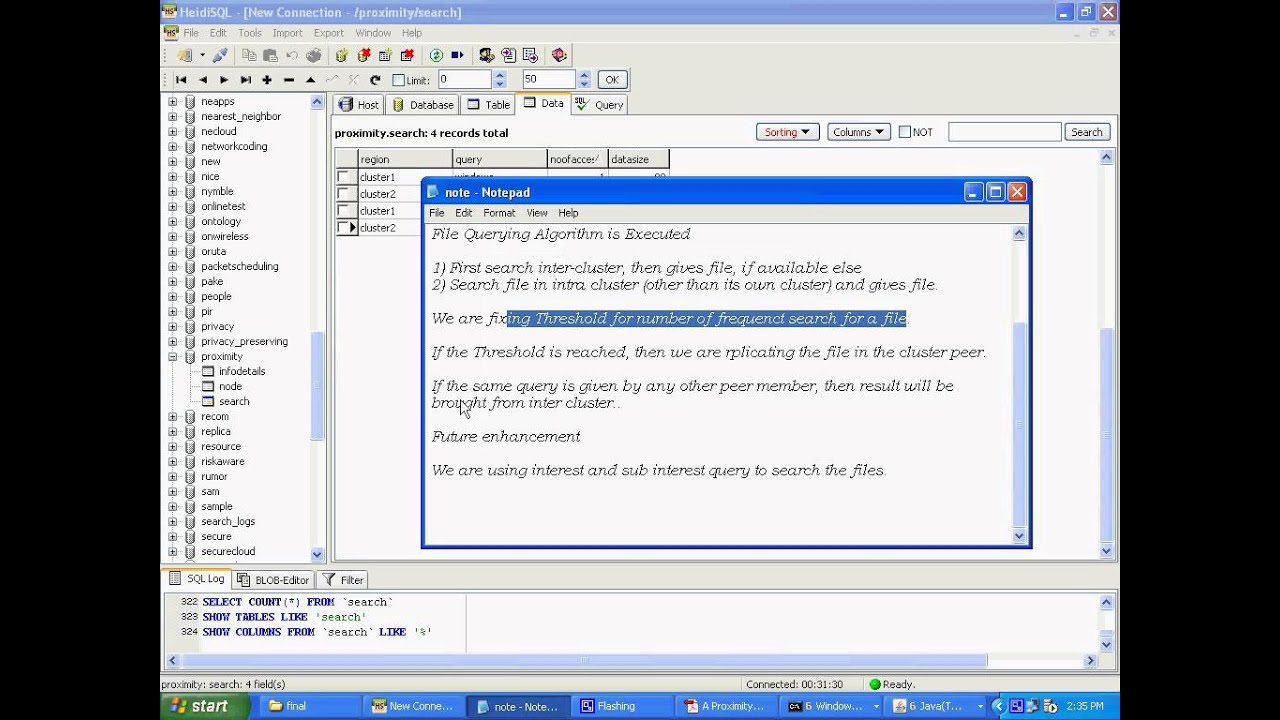Click the datasize column header
The height and width of the screenshot is (720, 1280).
[x=638, y=159]
